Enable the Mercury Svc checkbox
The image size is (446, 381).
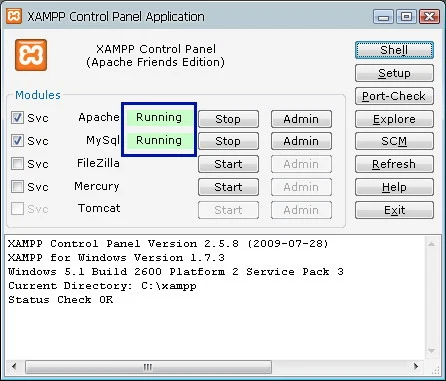pyautogui.click(x=17, y=186)
